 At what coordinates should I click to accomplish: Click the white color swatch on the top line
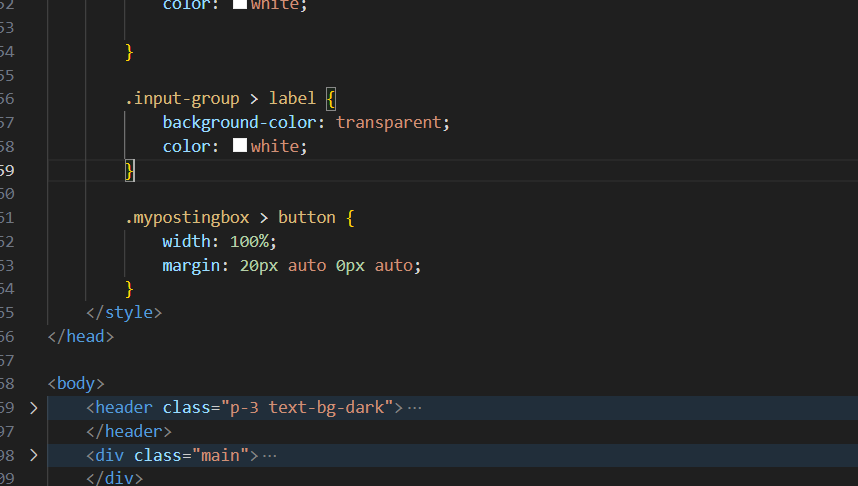[x=240, y=4]
